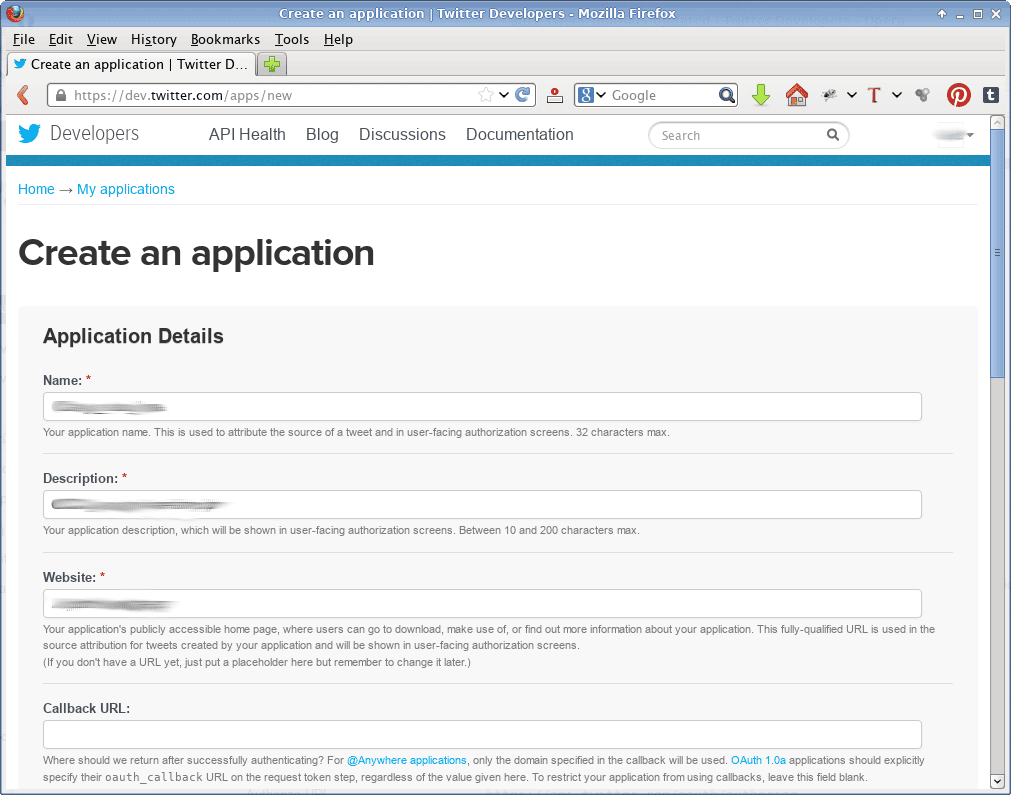The width and height of the screenshot is (1011, 795).
Task: Click the Pinterest toolbar icon
Action: point(958,95)
